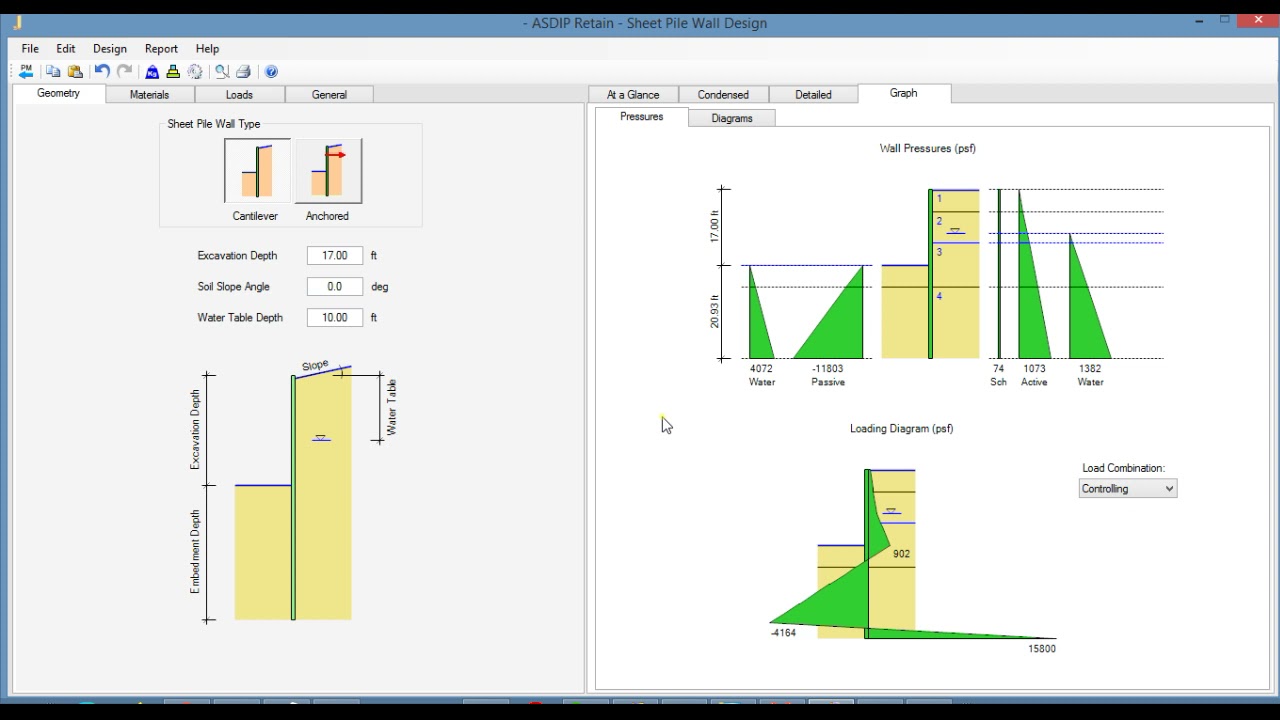This screenshot has height=720, width=1280.
Task: Click the 4072 Water pressure value
Action: click(x=761, y=369)
